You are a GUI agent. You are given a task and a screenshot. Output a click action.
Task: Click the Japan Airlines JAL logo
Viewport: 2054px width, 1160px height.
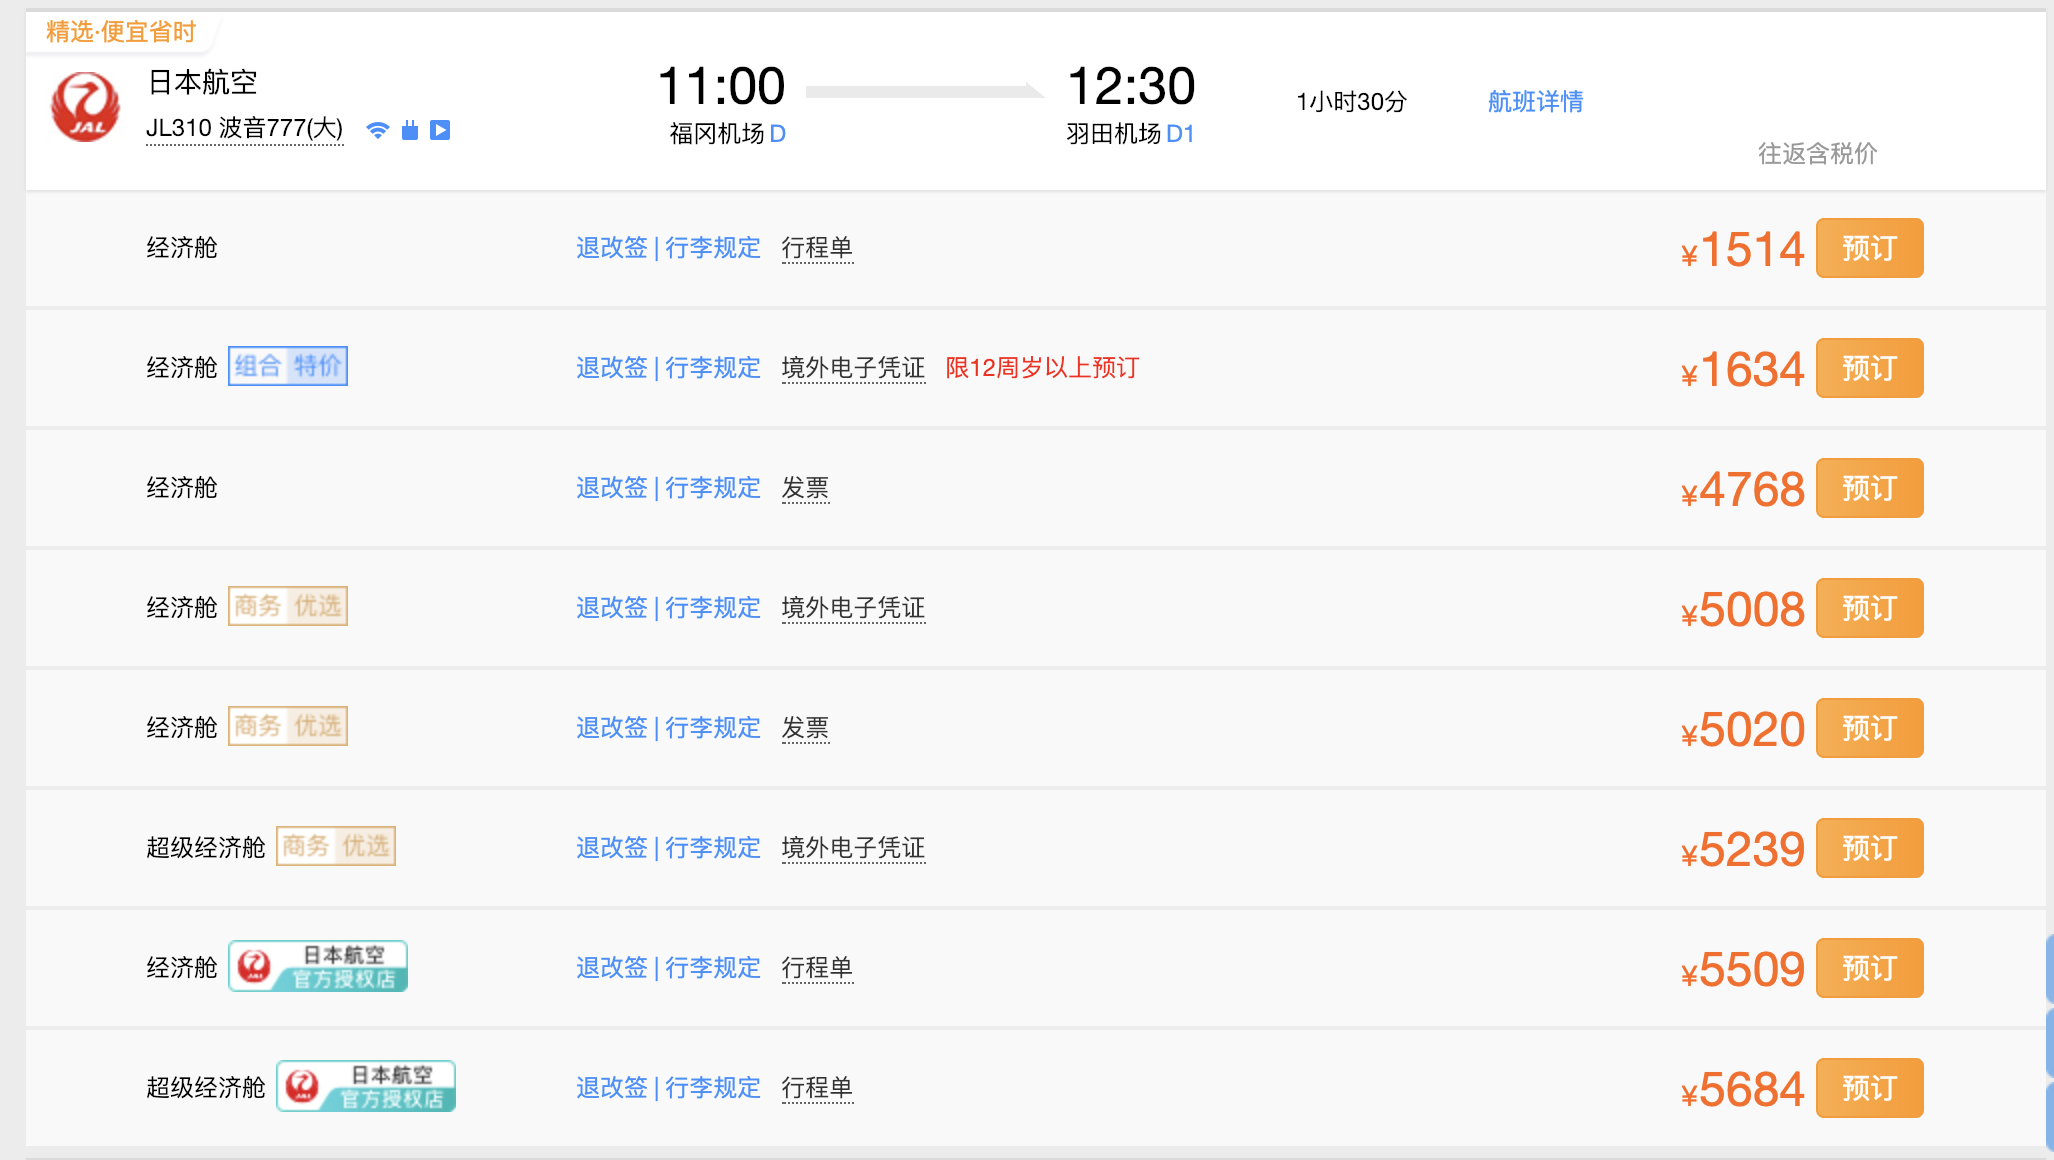[x=85, y=107]
